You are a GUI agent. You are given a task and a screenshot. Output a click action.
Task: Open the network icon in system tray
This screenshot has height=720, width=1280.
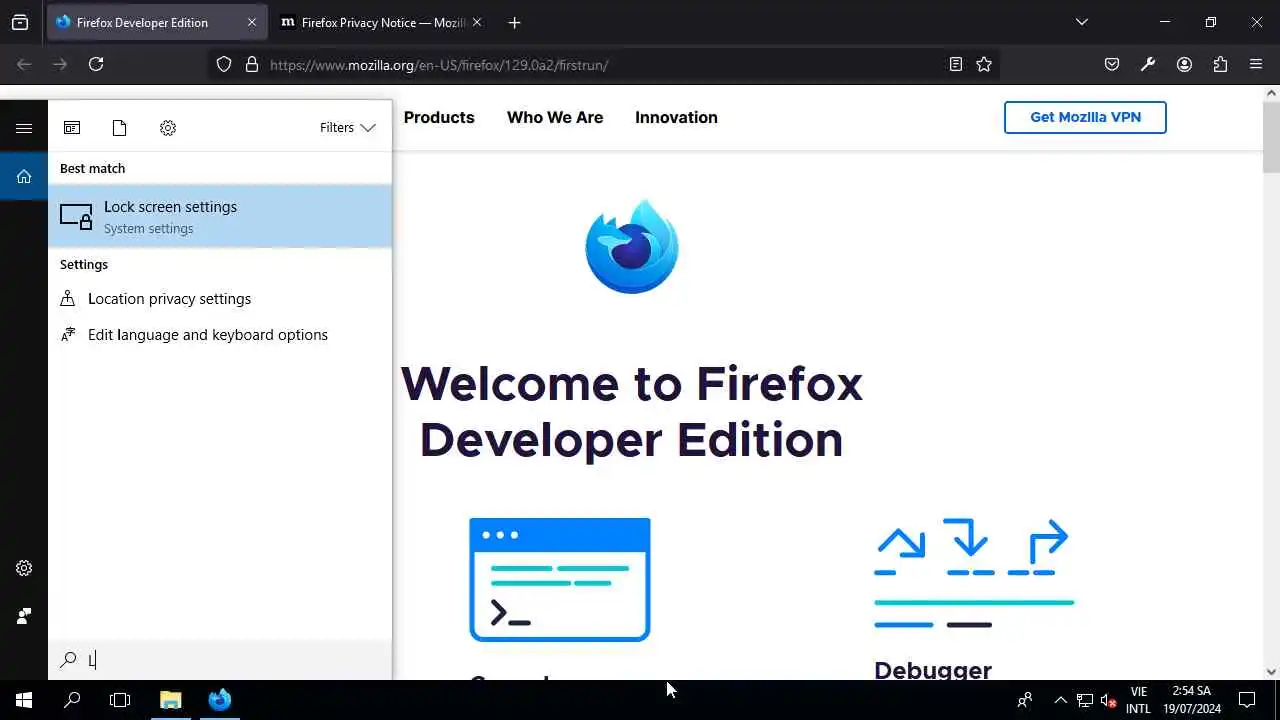click(x=1084, y=700)
